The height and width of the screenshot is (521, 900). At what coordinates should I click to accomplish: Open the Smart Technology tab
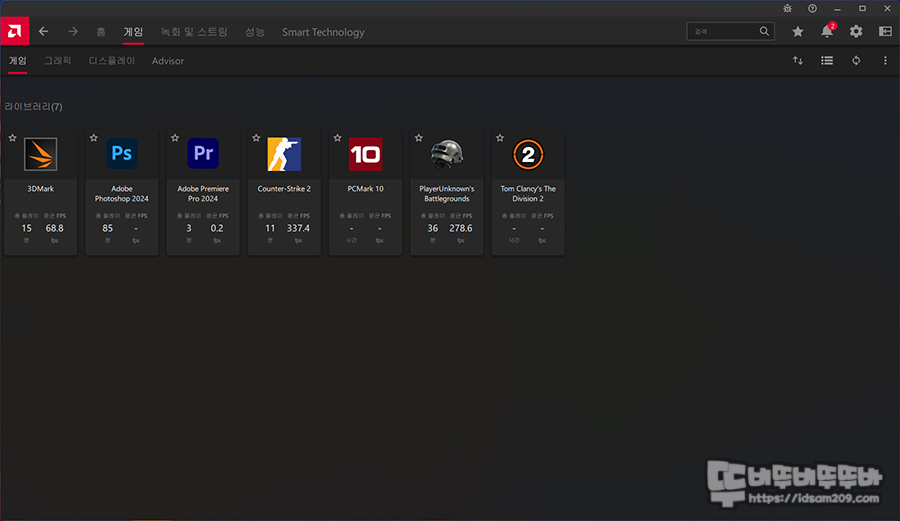pos(323,32)
